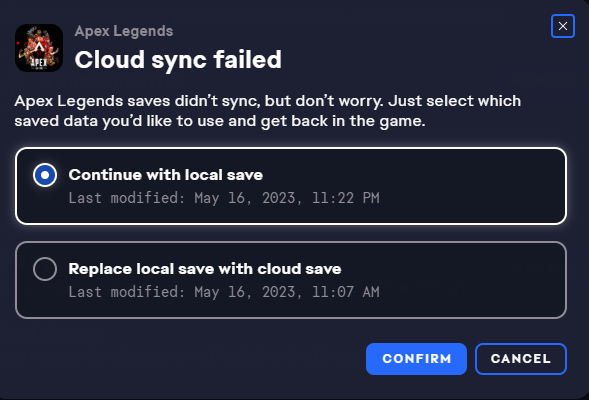Click the gray 'Apex Legends' title text
This screenshot has height=400, width=589.
[x=124, y=31]
